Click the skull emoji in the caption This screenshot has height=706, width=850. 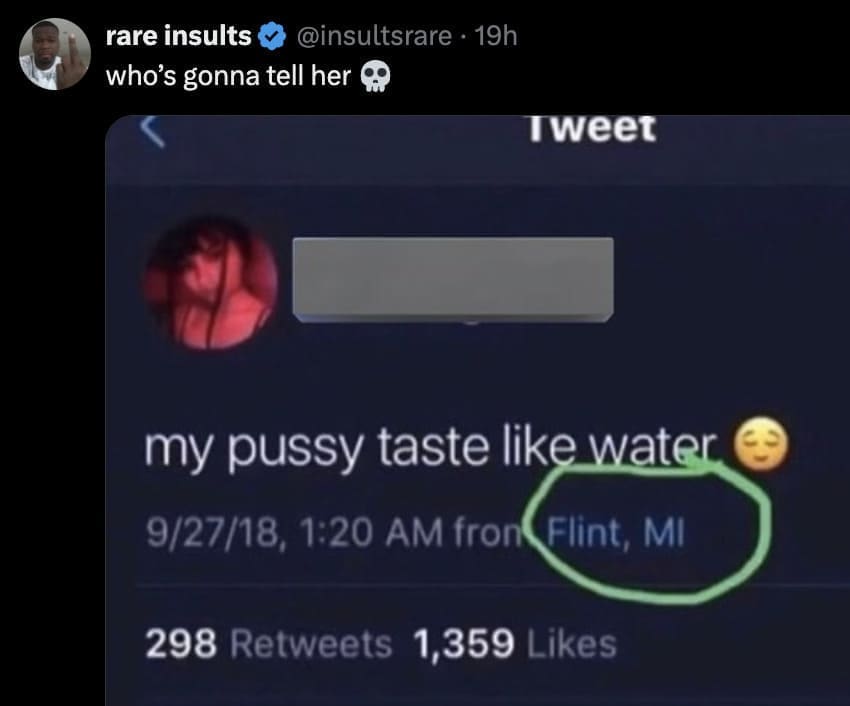375,78
